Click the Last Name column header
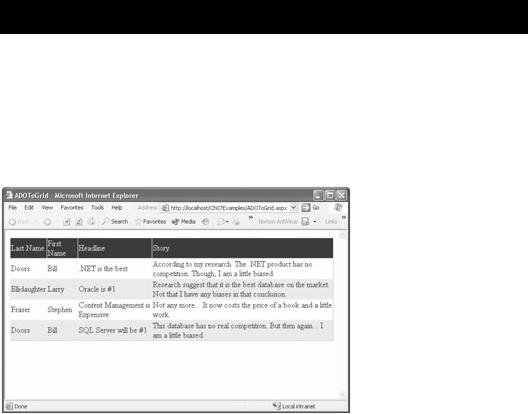The width and height of the screenshot is (528, 414). pyautogui.click(x=28, y=248)
